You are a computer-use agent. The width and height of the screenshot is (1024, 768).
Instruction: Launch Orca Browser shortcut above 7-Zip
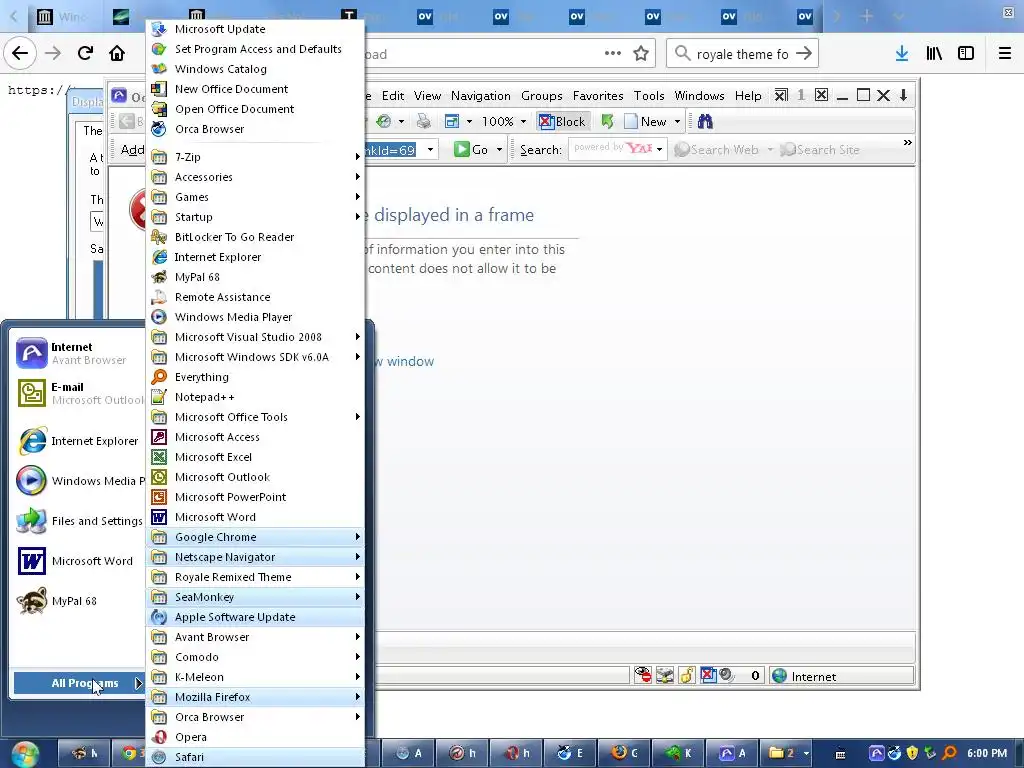[255, 129]
